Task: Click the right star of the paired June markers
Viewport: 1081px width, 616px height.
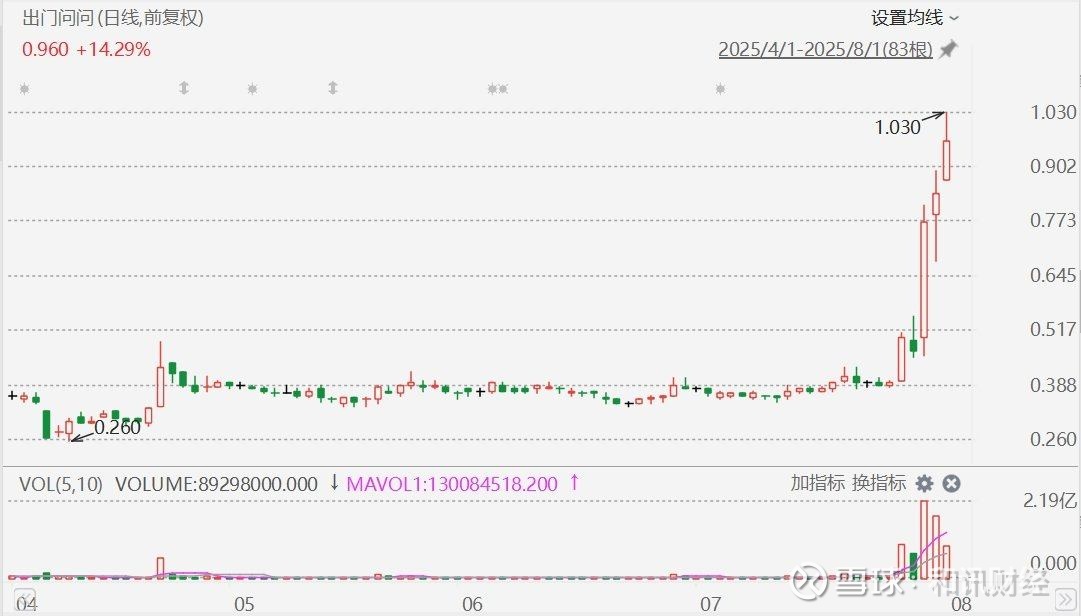Action: [503, 89]
